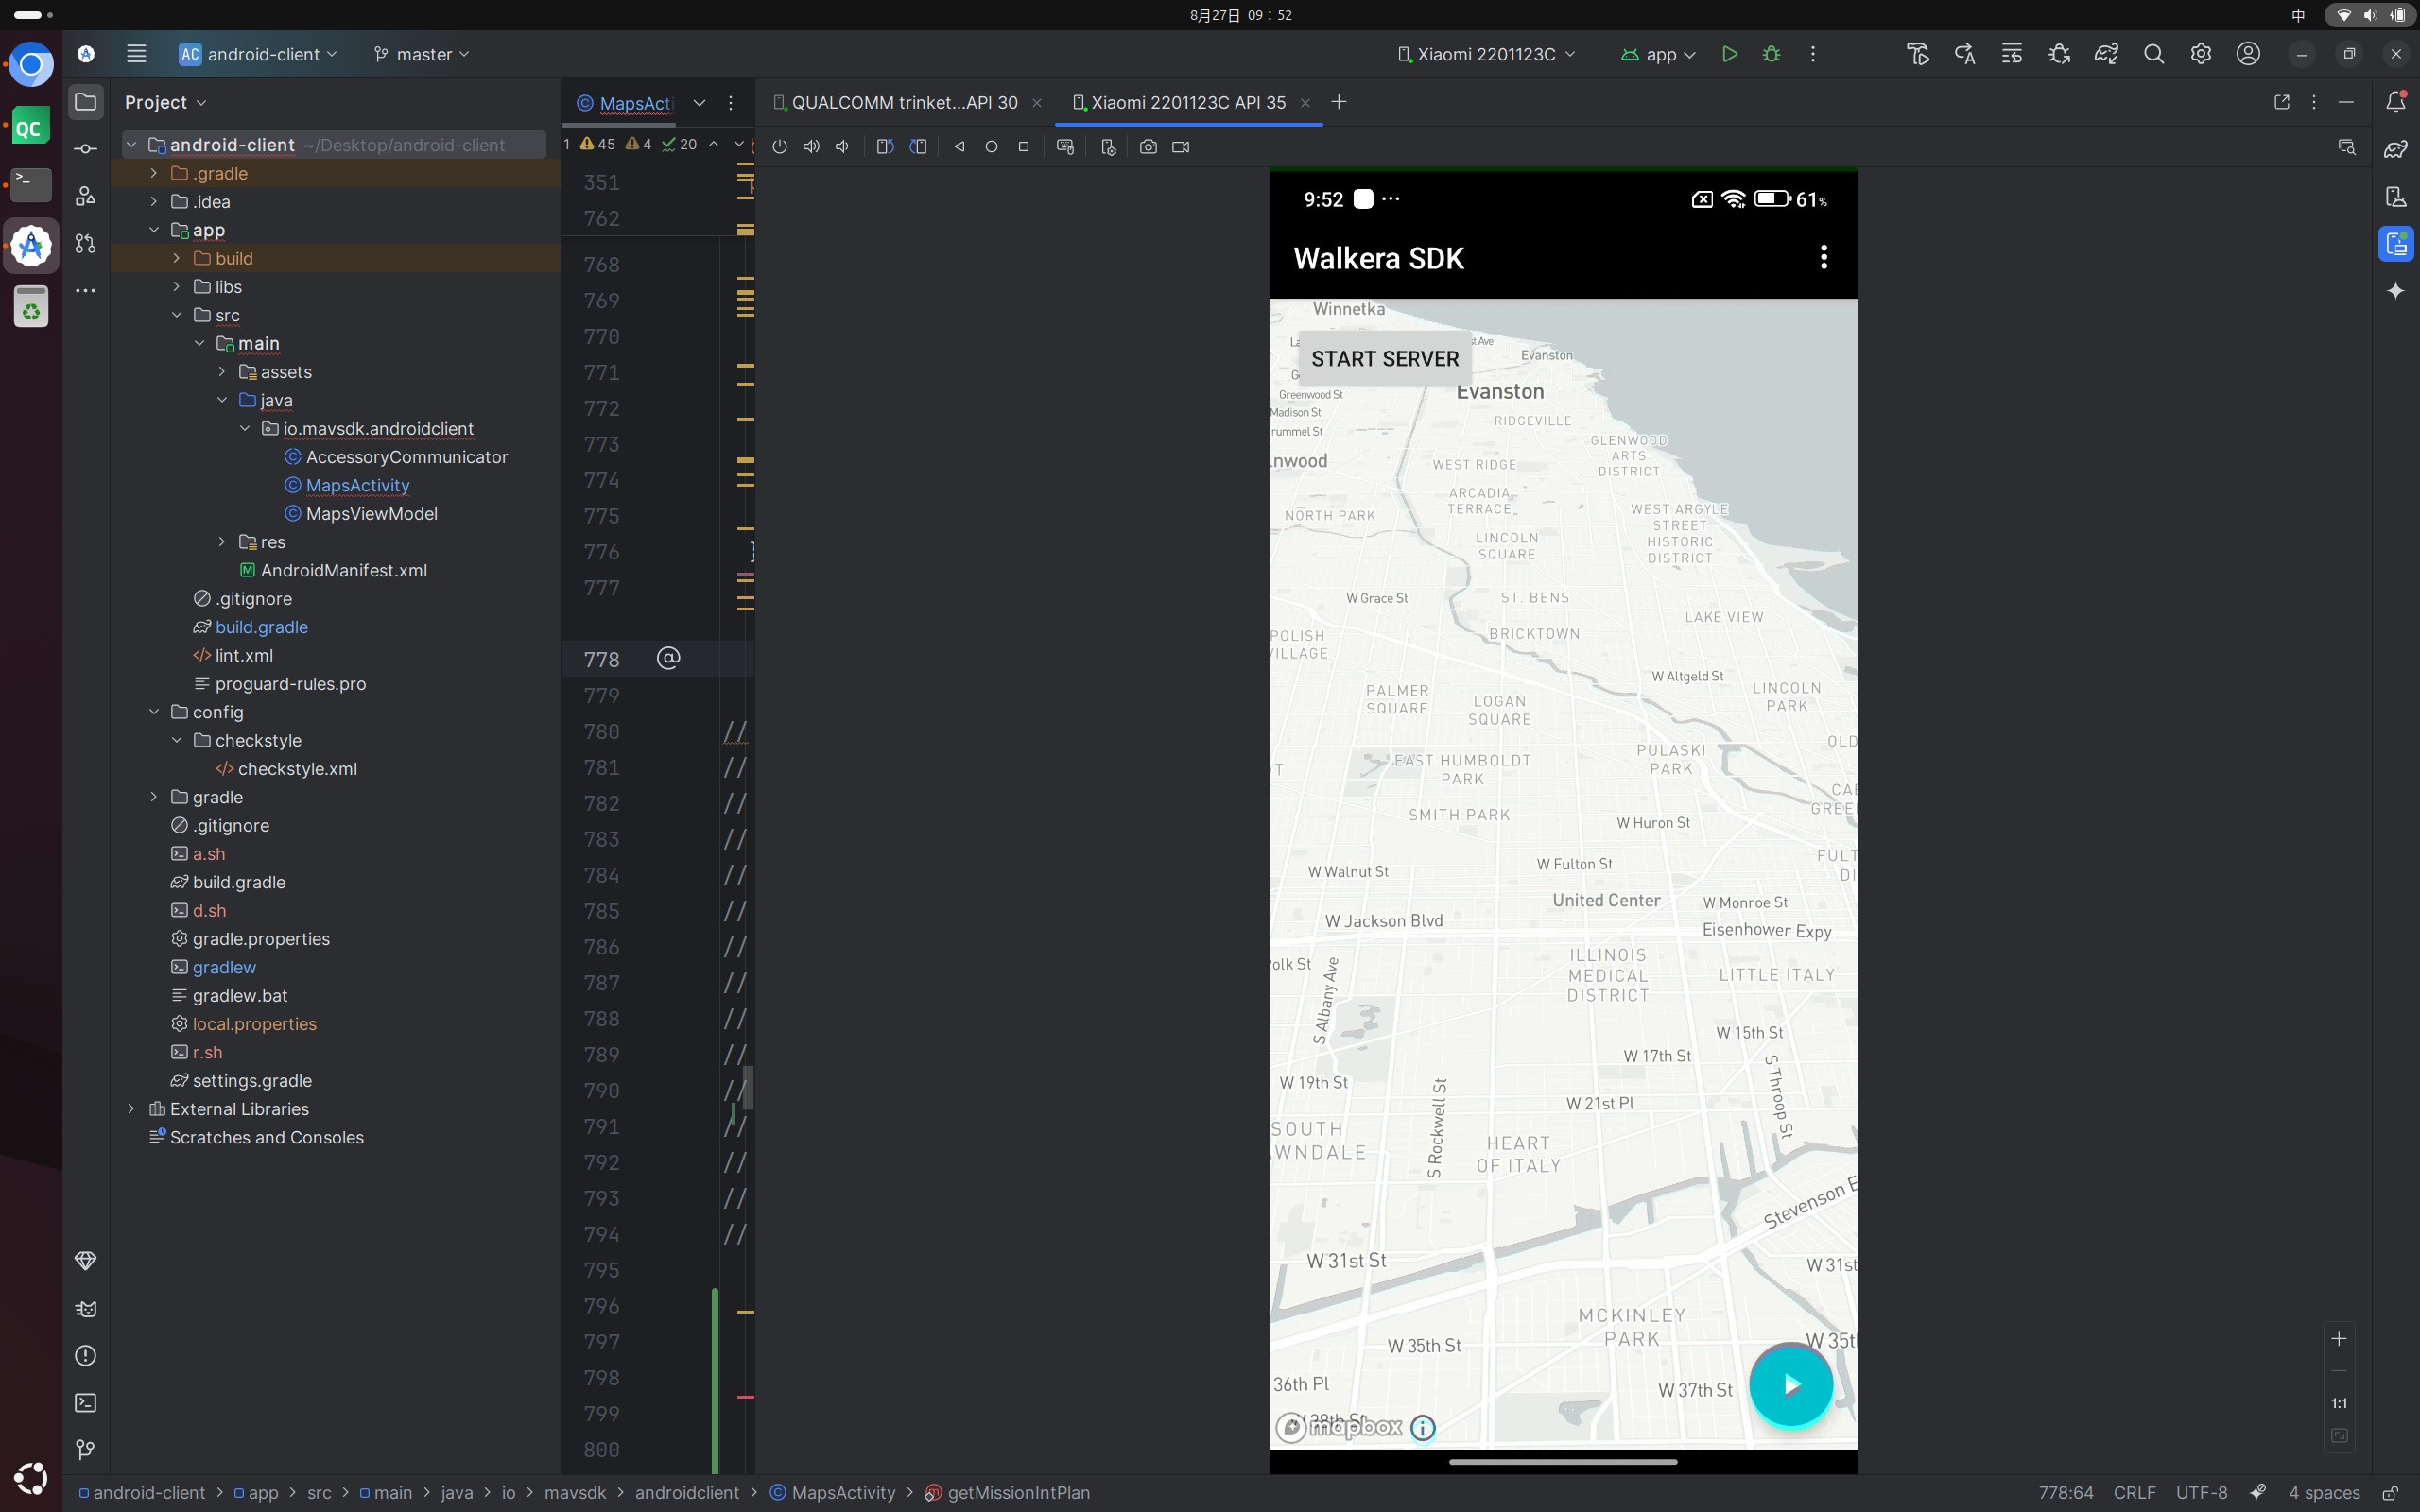Open Search Everywhere magnifier
This screenshot has width=2420, height=1512.
(2154, 54)
